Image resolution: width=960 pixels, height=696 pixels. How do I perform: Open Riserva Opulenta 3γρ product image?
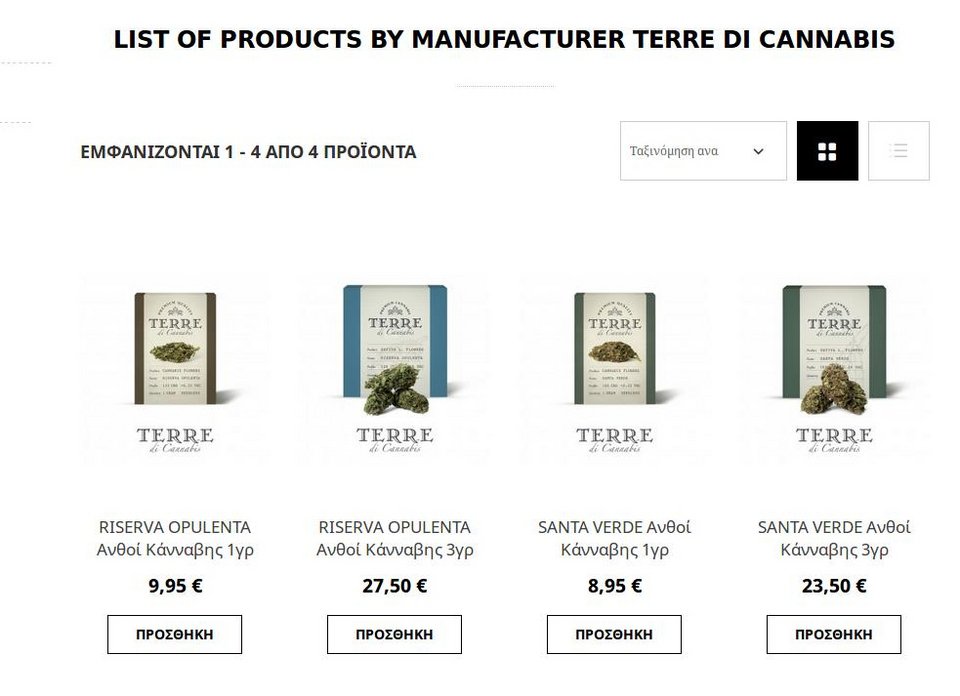pyautogui.click(x=394, y=370)
